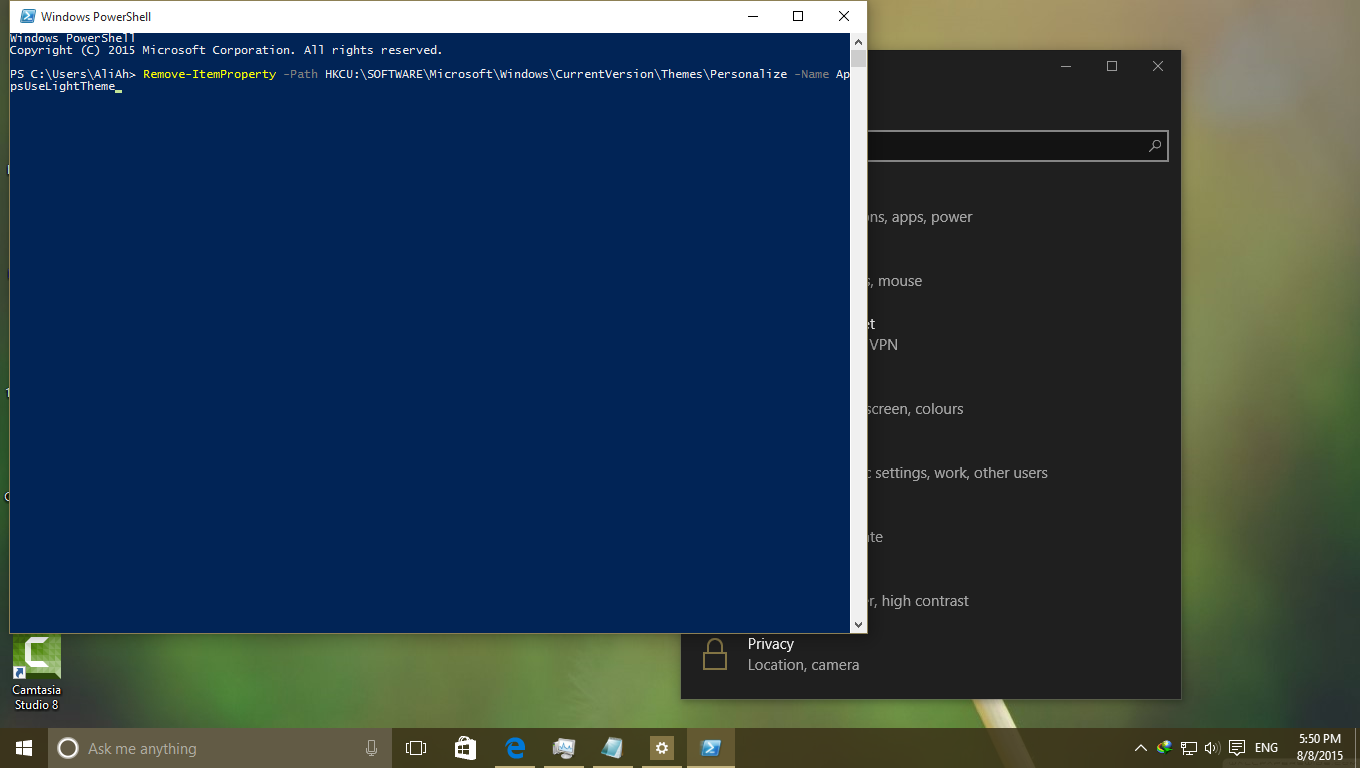Expand hidden icons with the tray chevron
The width and height of the screenshot is (1360, 768).
(1140, 747)
